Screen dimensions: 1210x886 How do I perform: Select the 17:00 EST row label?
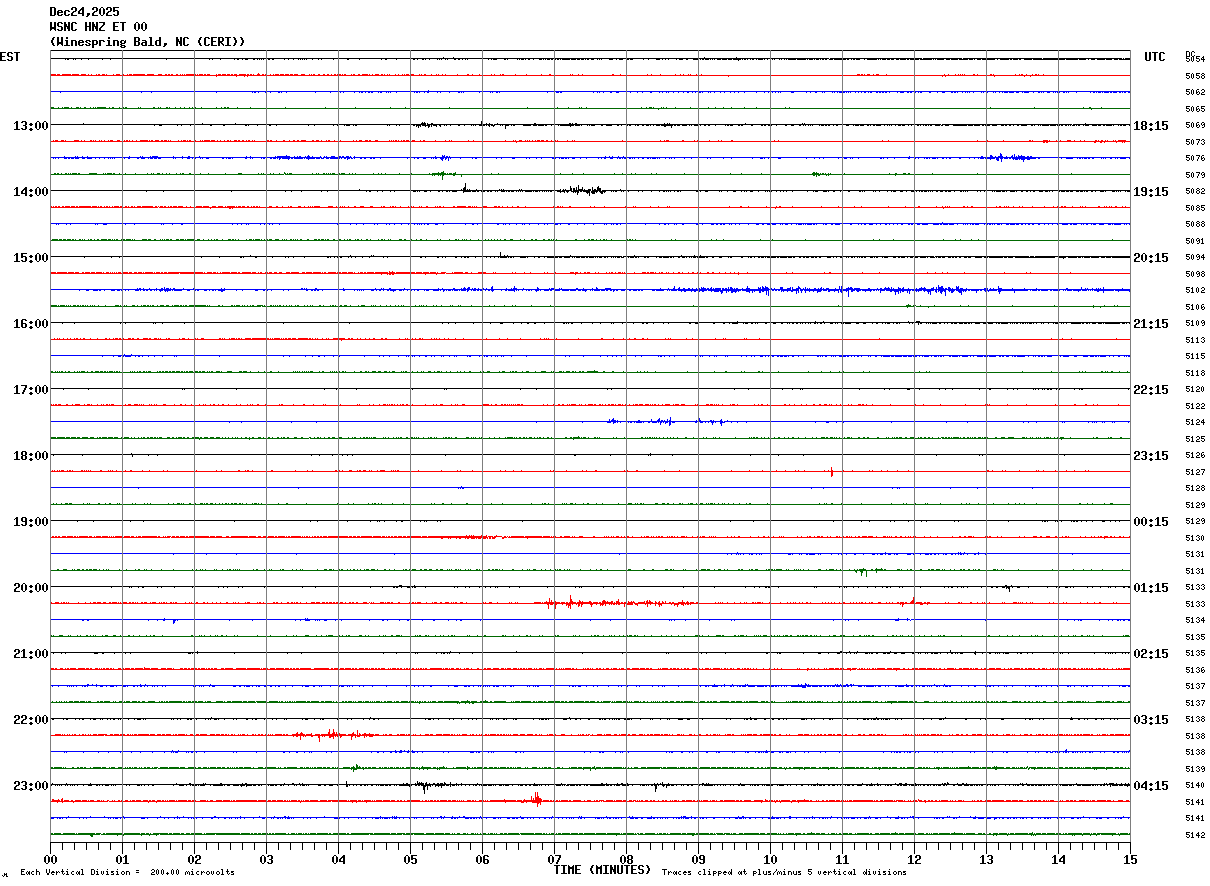(31, 390)
